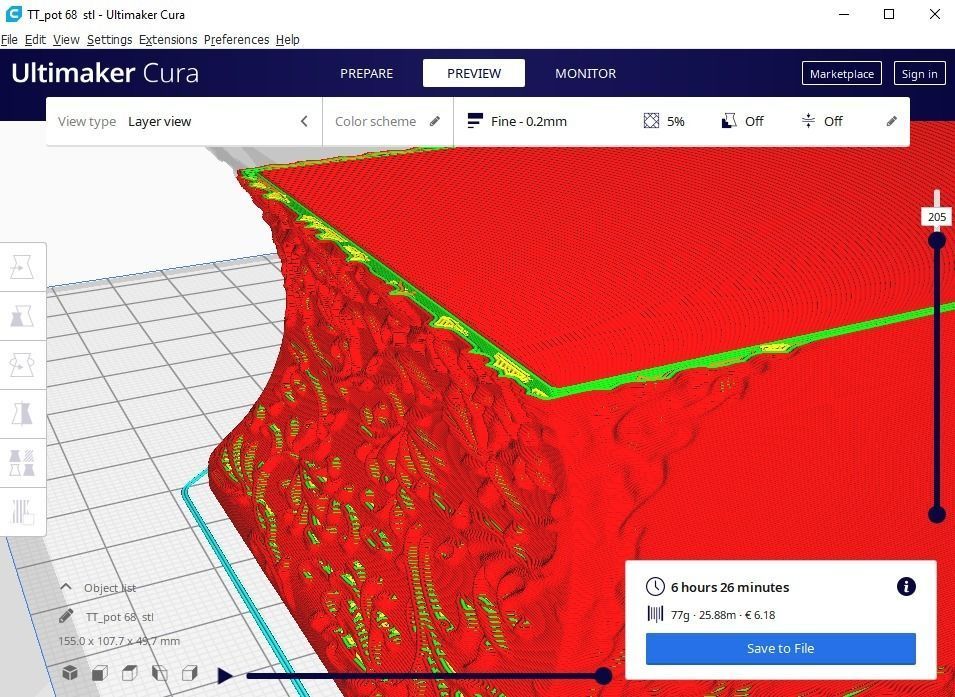Open the Help menu

tap(287, 40)
